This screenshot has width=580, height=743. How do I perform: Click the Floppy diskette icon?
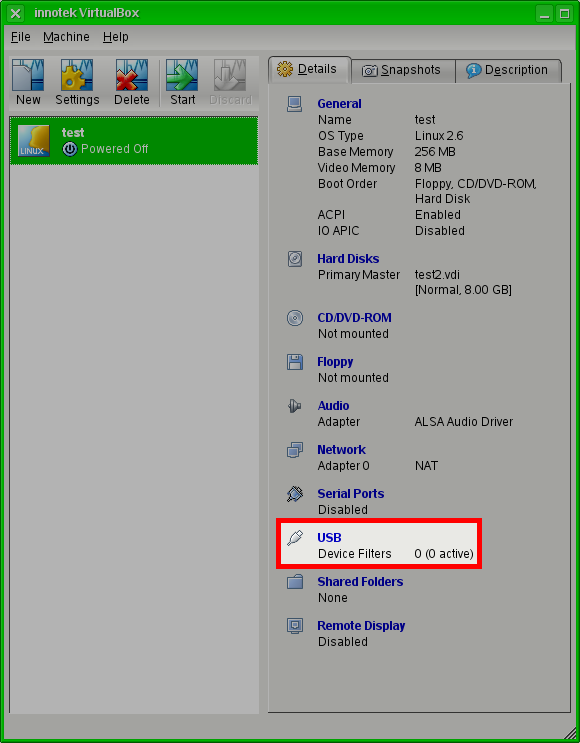tap(294, 362)
